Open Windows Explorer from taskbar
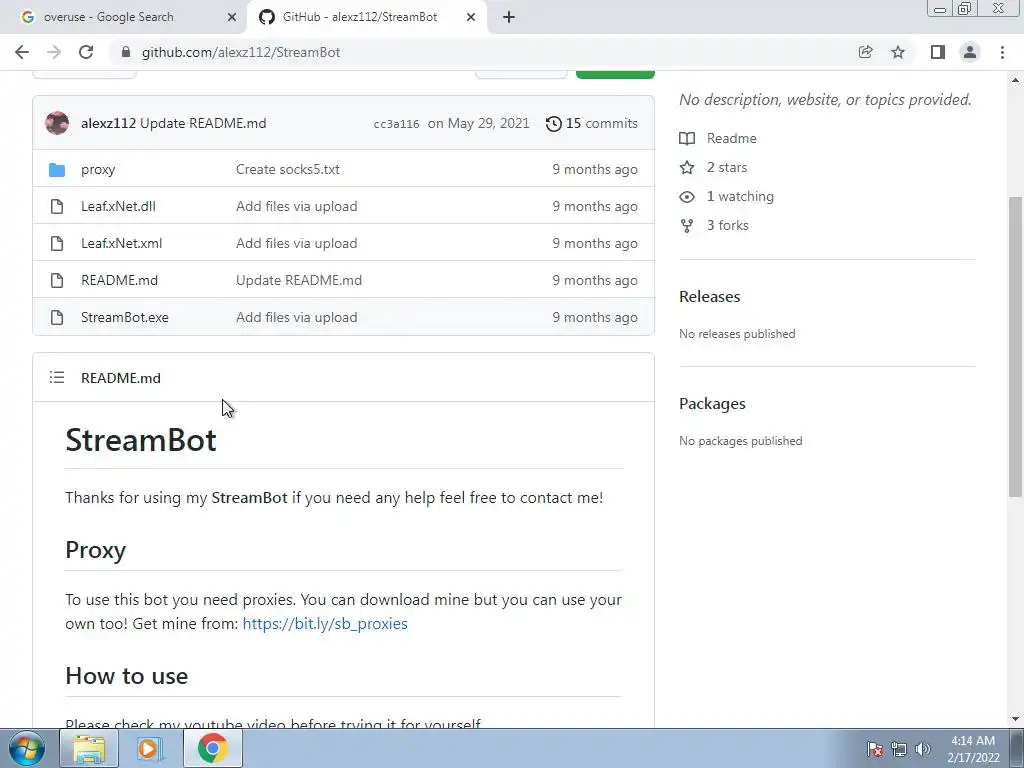1024x768 pixels. click(89, 748)
